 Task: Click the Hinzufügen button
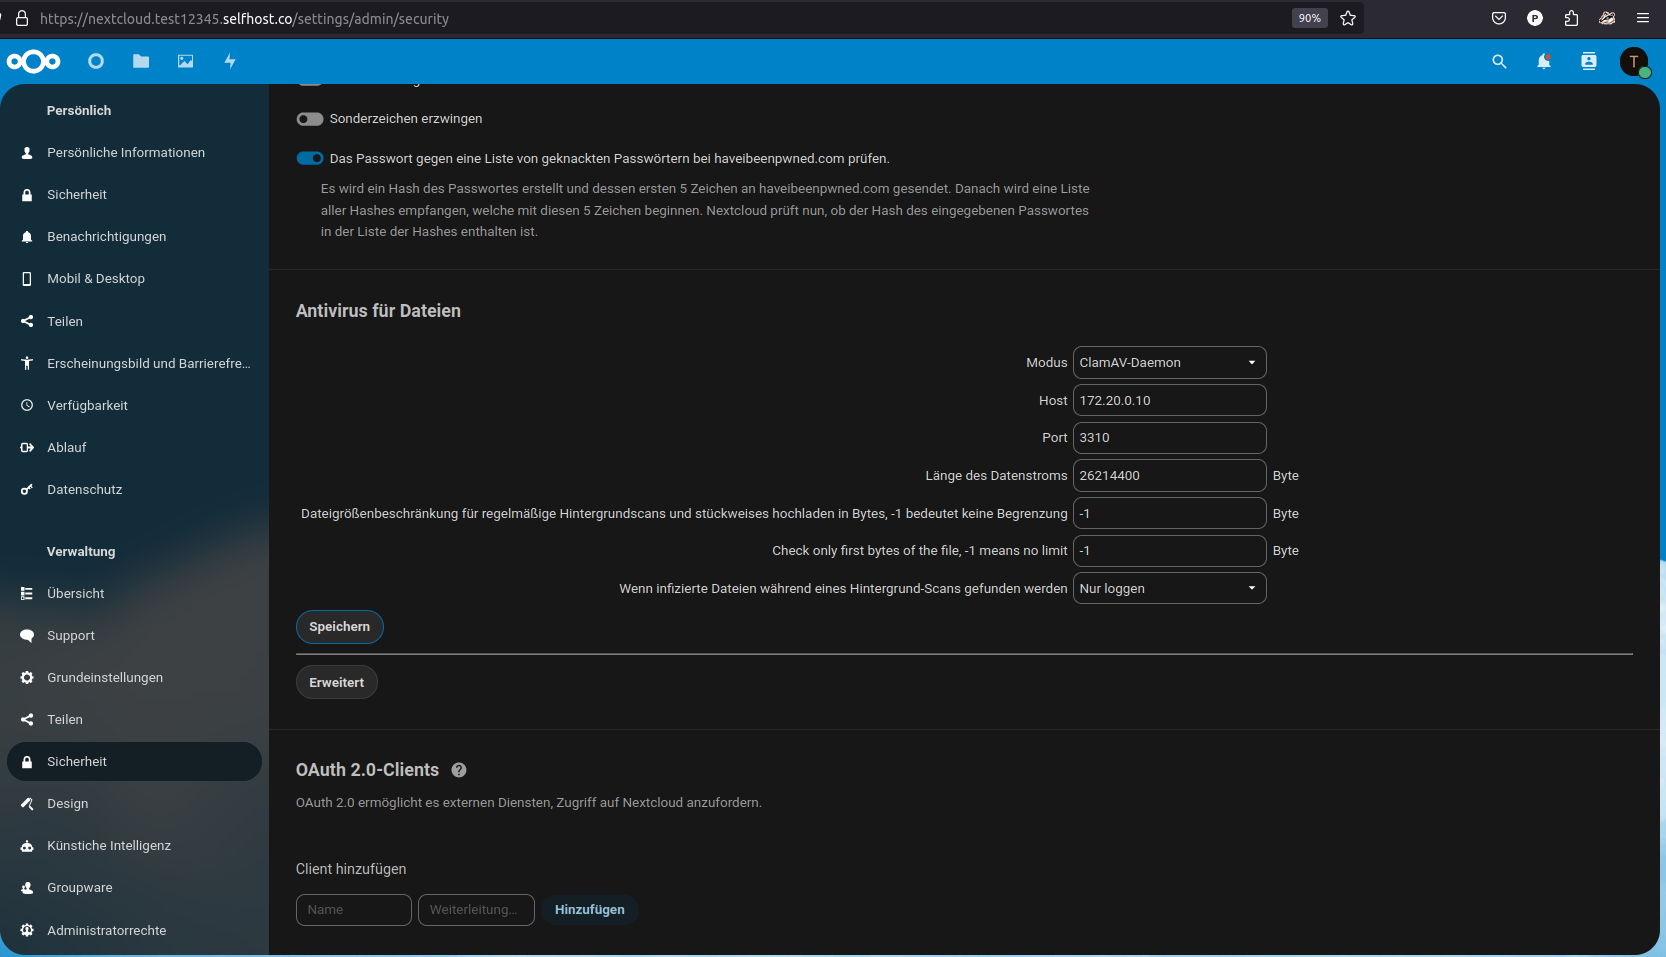590,910
